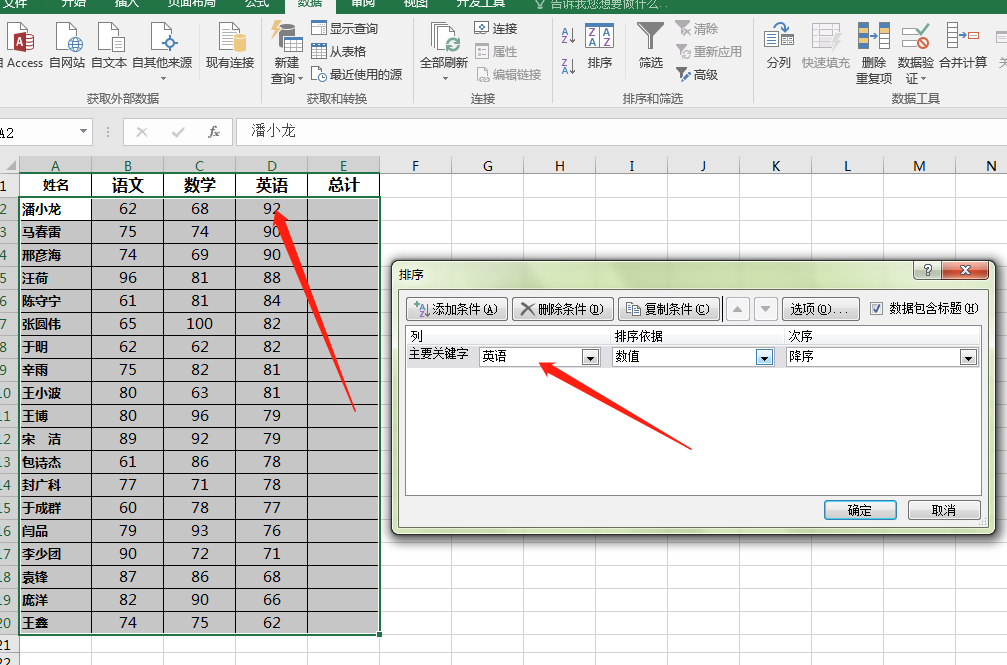
Task: Click move down arrow in sort dialog
Action: coord(766,309)
